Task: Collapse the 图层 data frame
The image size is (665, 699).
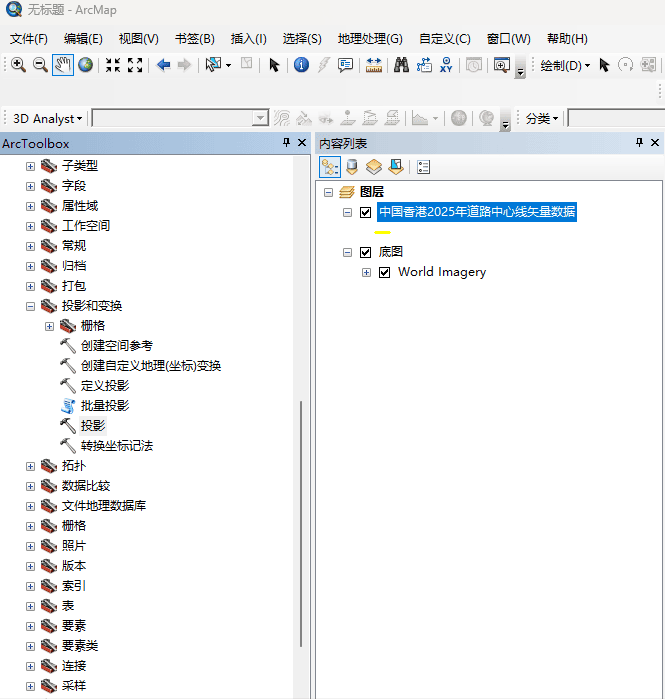Action: point(328,192)
